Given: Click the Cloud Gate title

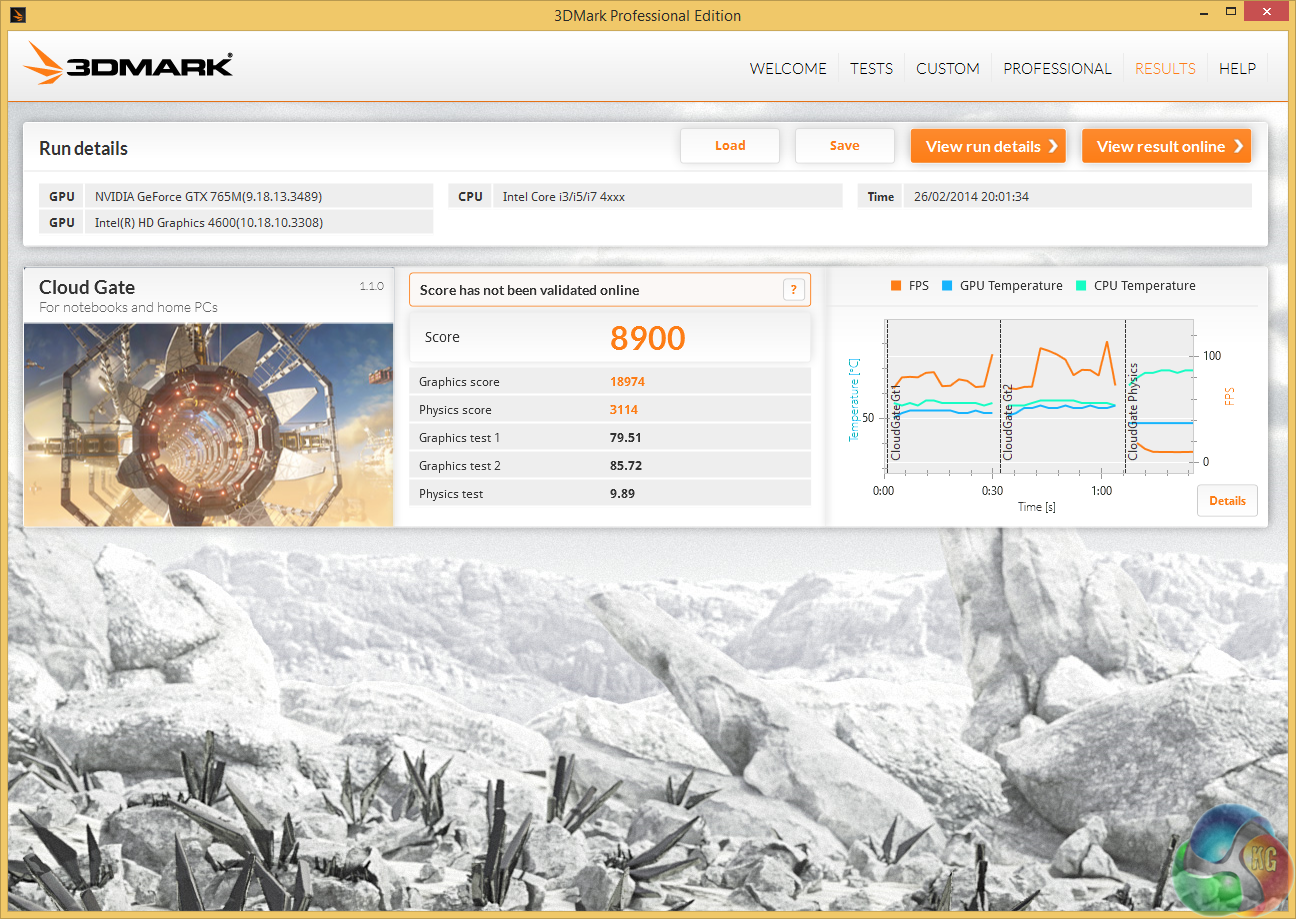Looking at the screenshot, I should [x=87, y=287].
